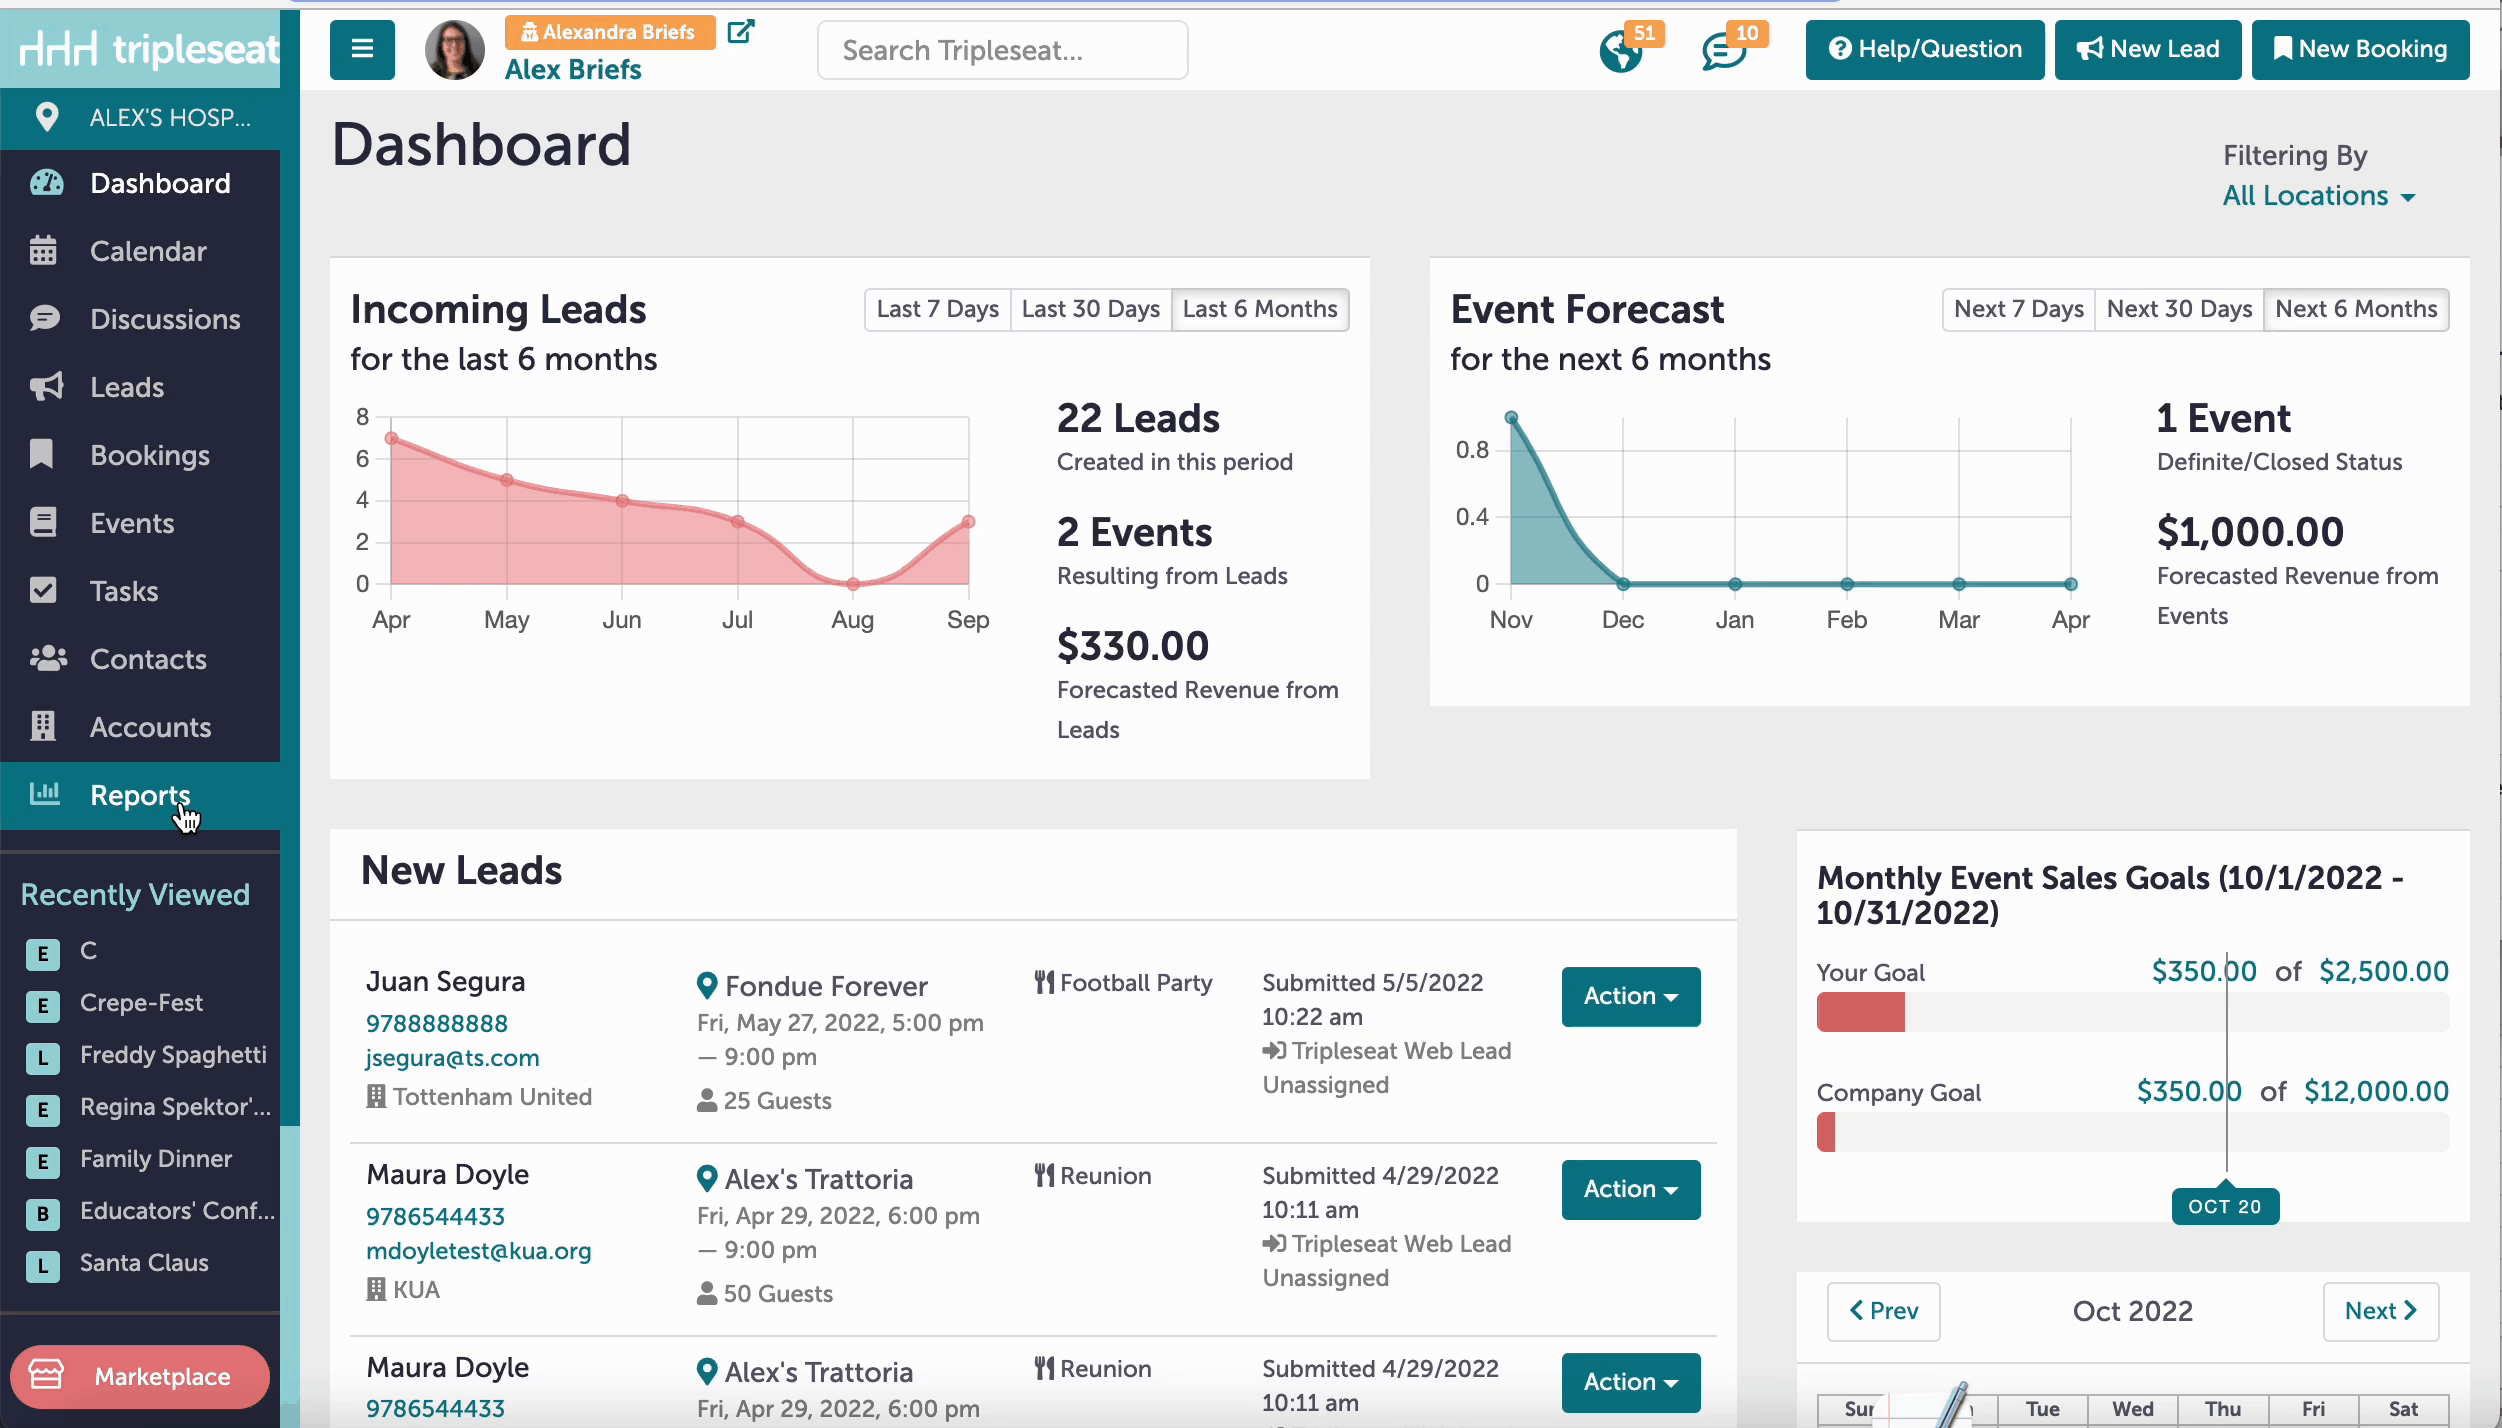Click the E badge next to Crepe-Fest

pos(43,1006)
